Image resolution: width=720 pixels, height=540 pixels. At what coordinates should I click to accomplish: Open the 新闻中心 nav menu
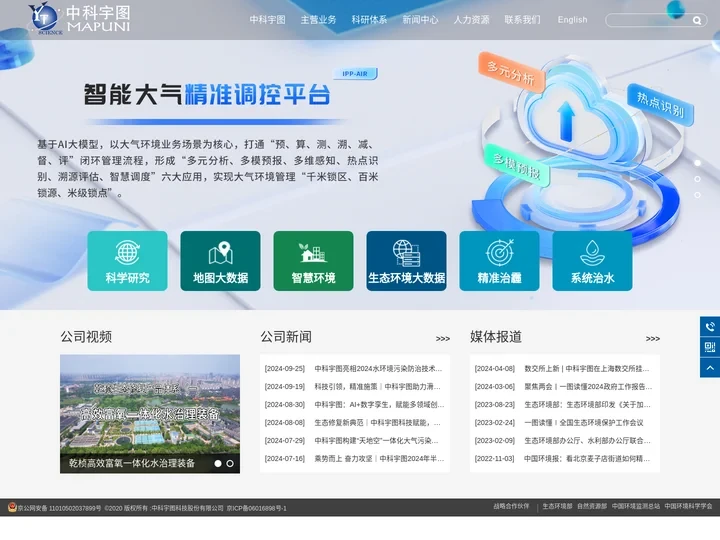tap(421, 20)
